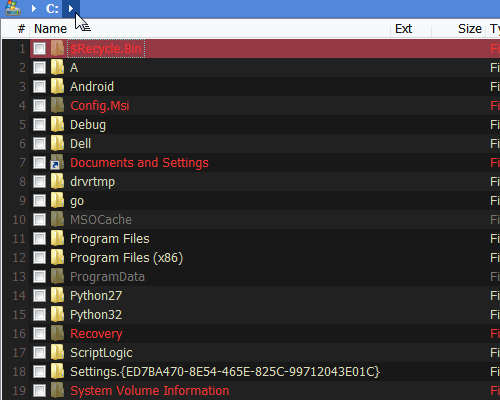The image size is (500, 400).
Task: Select the drvrtmp folder name
Action: pyautogui.click(x=92, y=182)
